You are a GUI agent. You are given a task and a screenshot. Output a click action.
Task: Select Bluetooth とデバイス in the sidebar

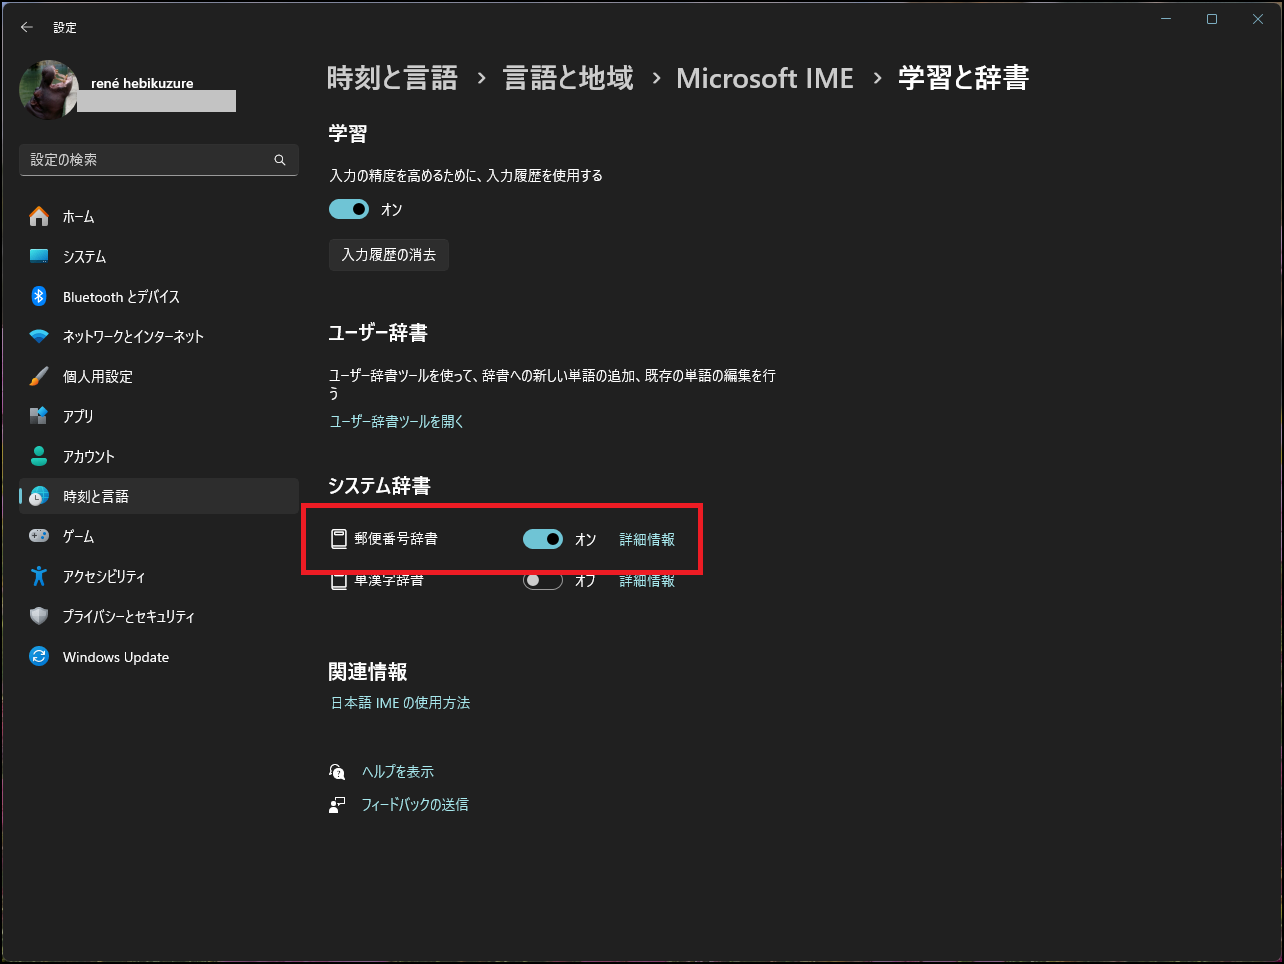[x=159, y=296]
